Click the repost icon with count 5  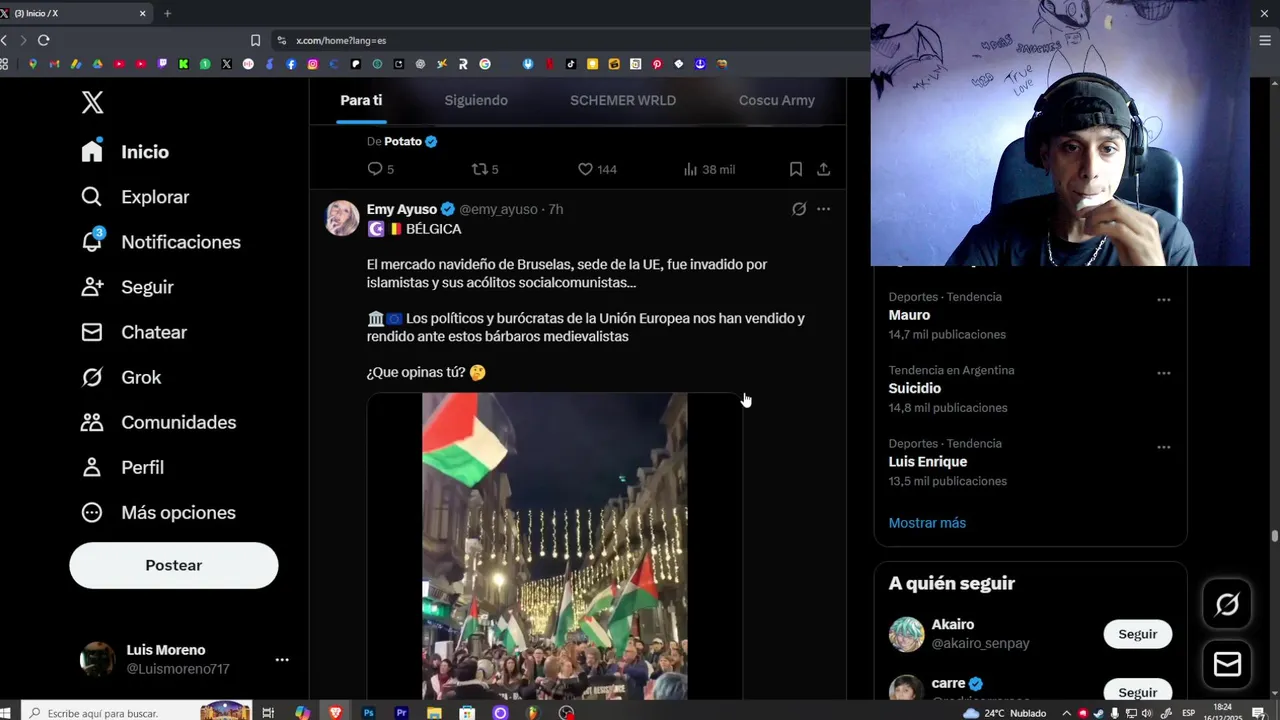(479, 169)
